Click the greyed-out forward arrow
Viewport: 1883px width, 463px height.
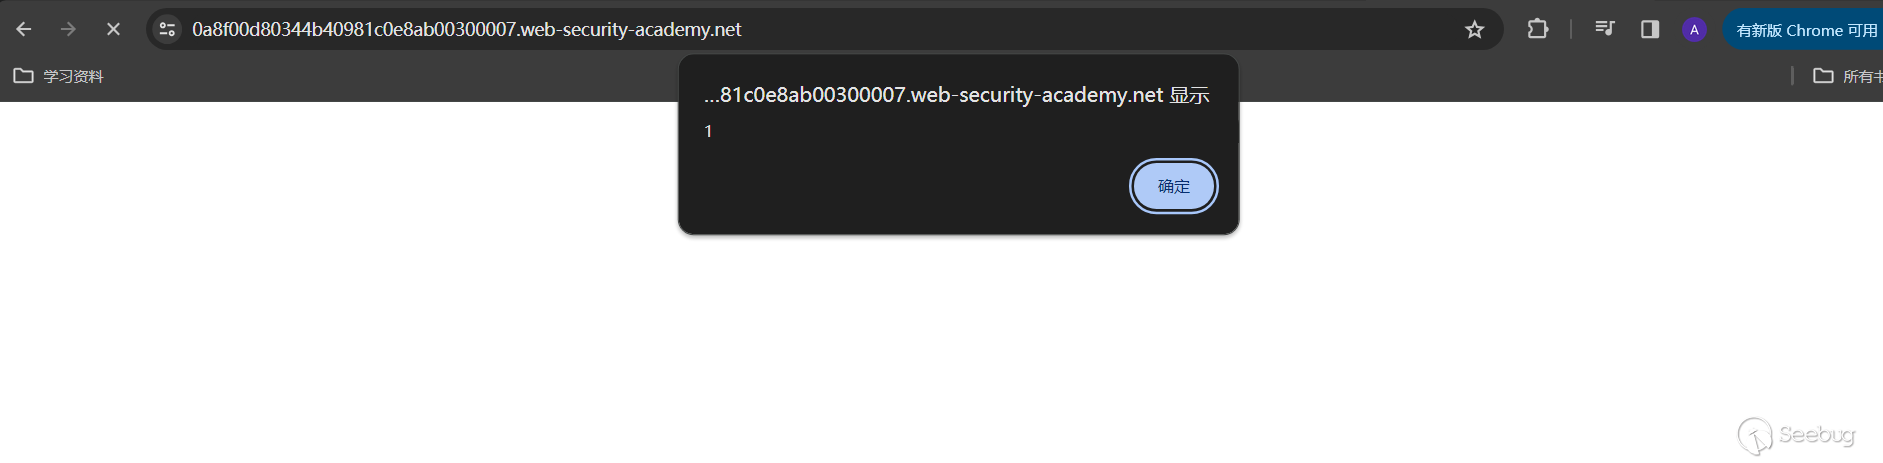pos(68,30)
